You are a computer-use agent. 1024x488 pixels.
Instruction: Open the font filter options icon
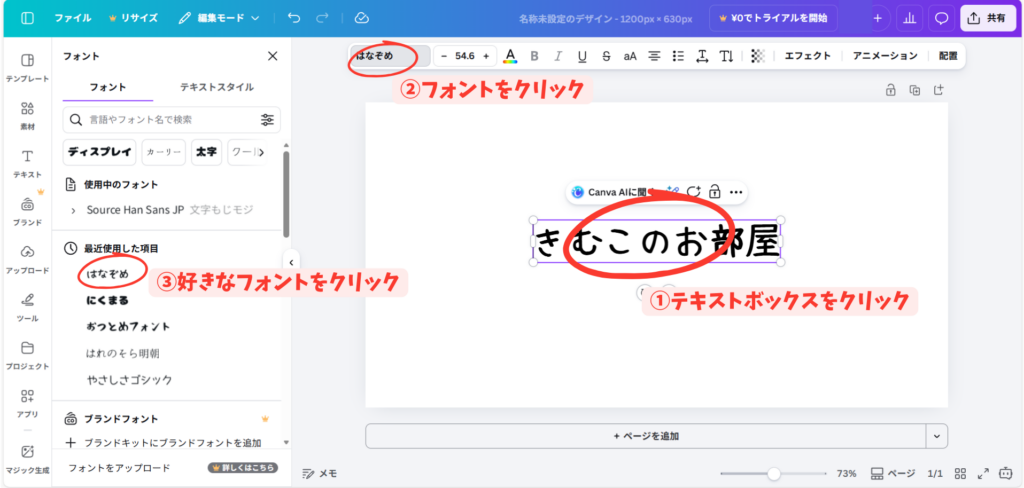point(268,120)
